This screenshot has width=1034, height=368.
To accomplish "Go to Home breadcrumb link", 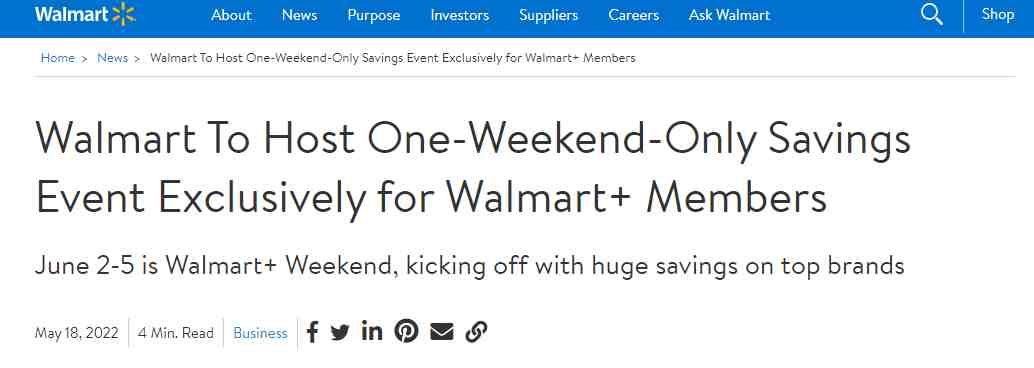I will (57, 58).
